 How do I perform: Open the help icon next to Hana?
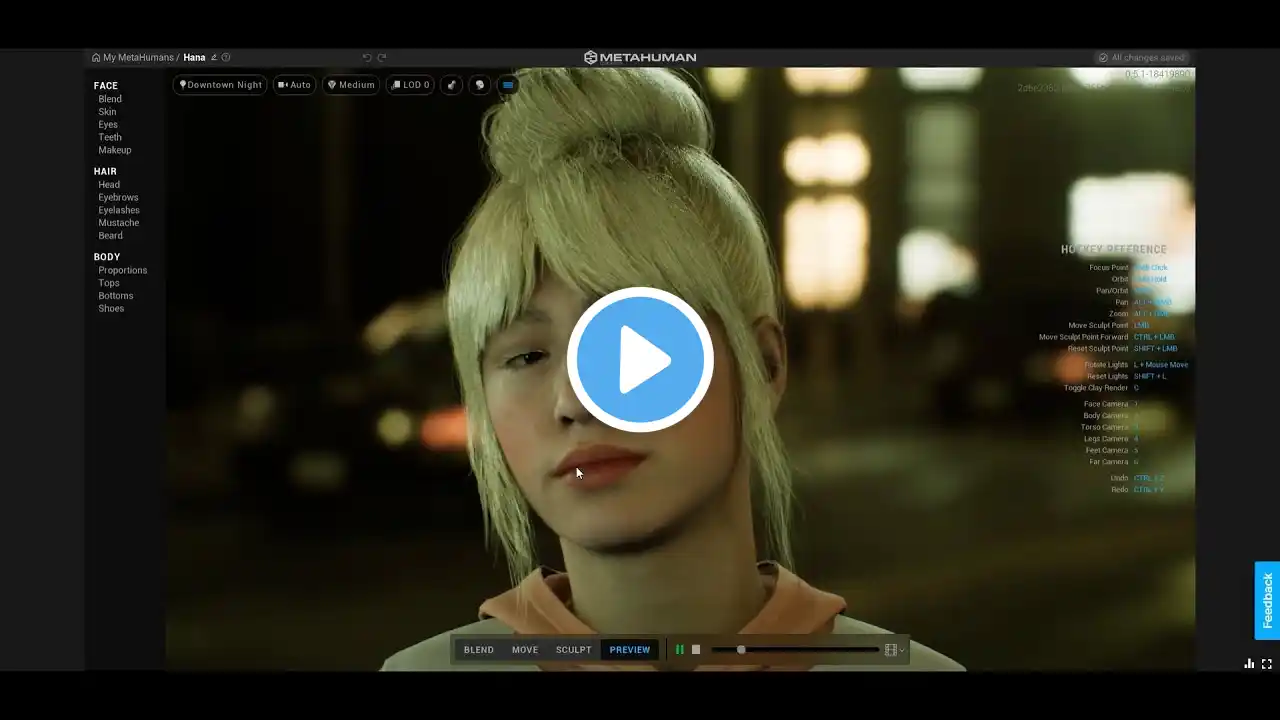coord(226,58)
